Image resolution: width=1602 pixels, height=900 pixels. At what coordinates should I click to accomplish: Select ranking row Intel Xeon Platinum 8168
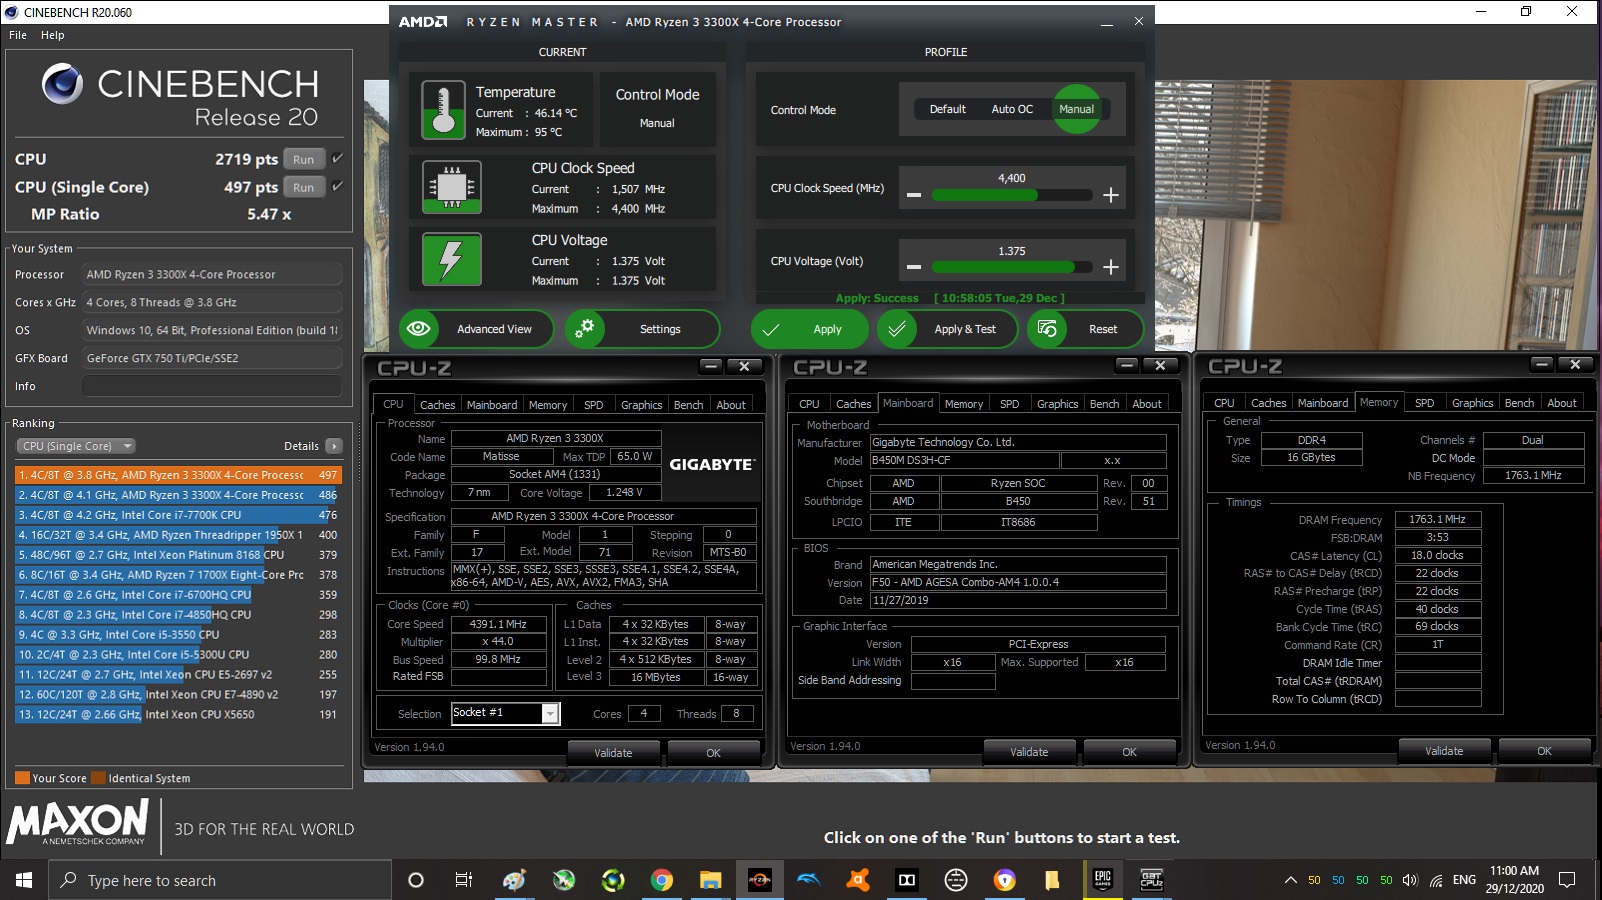pyautogui.click(x=178, y=555)
